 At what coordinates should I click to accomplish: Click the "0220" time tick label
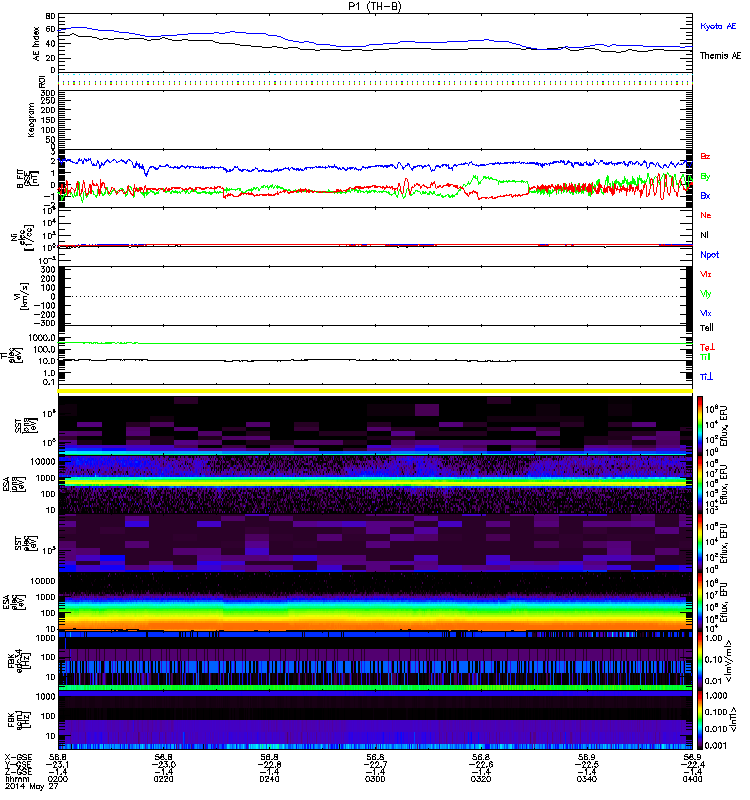[x=163, y=779]
